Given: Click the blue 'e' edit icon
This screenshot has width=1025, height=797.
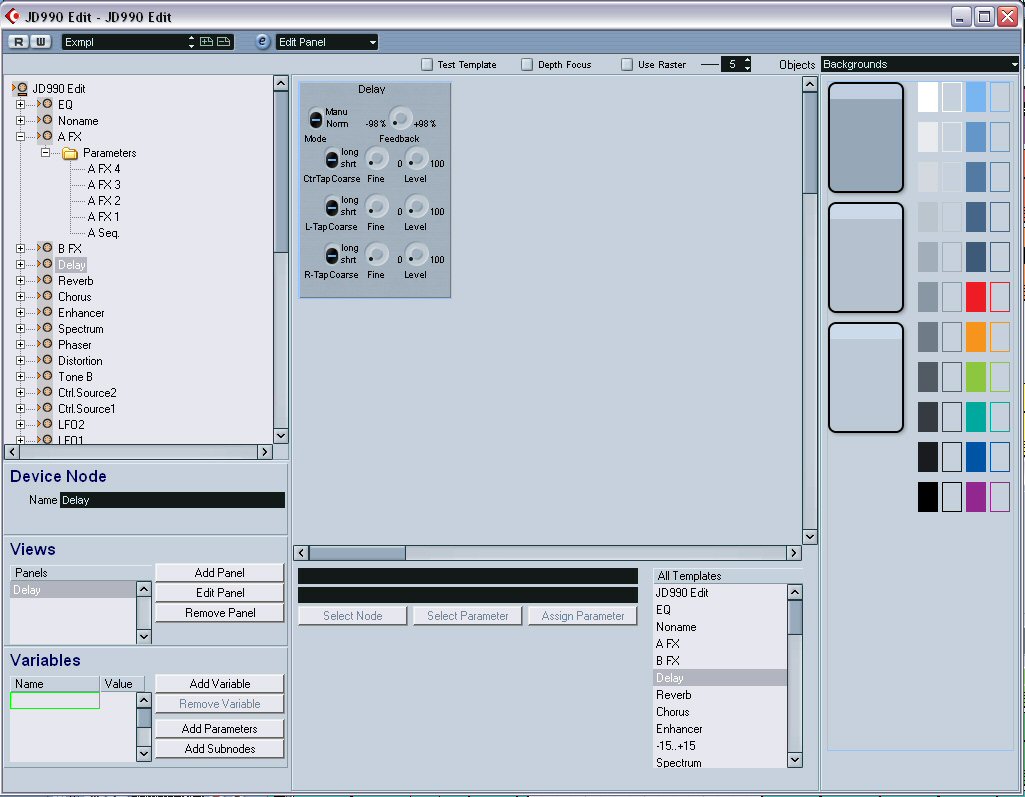Looking at the screenshot, I should coord(262,41).
